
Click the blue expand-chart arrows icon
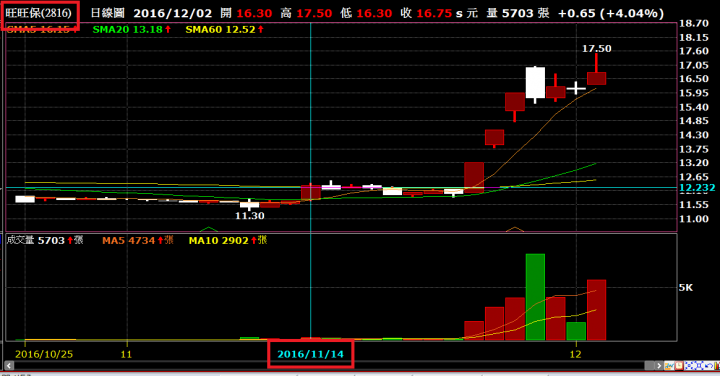click(699, 365)
